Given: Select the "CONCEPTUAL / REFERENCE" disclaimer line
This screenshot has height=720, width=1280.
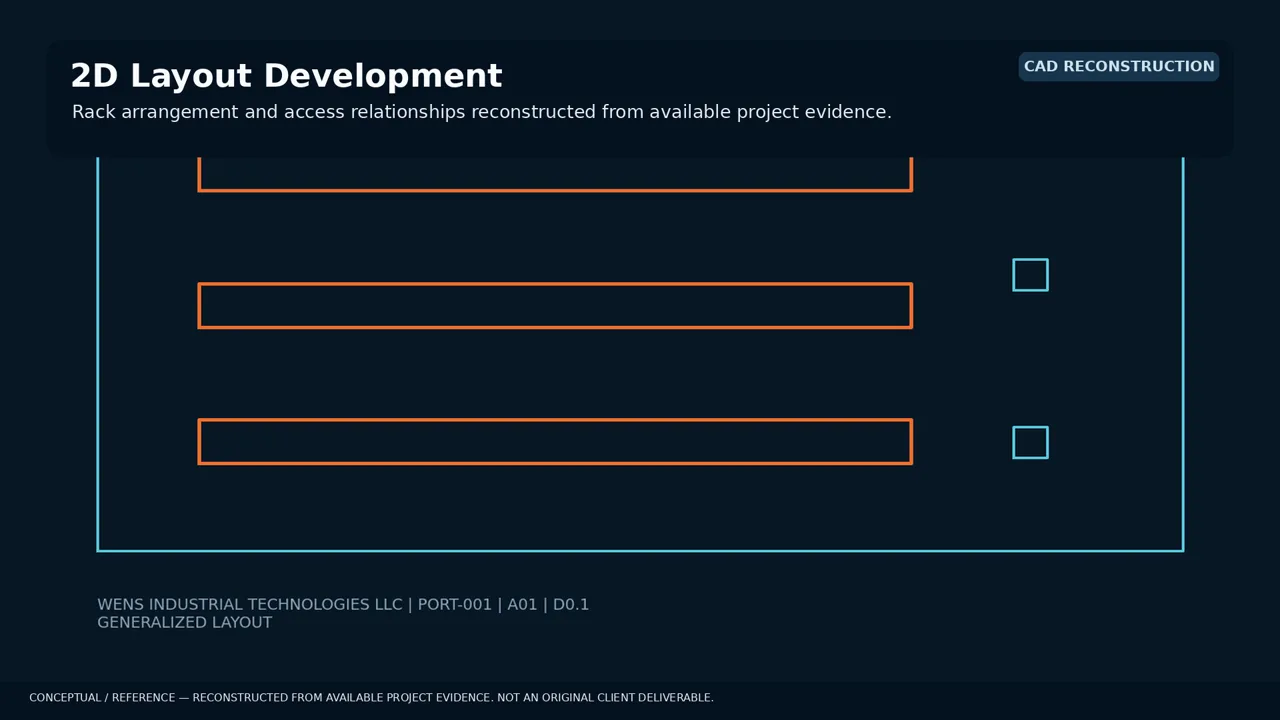Looking at the screenshot, I should click(x=371, y=698).
